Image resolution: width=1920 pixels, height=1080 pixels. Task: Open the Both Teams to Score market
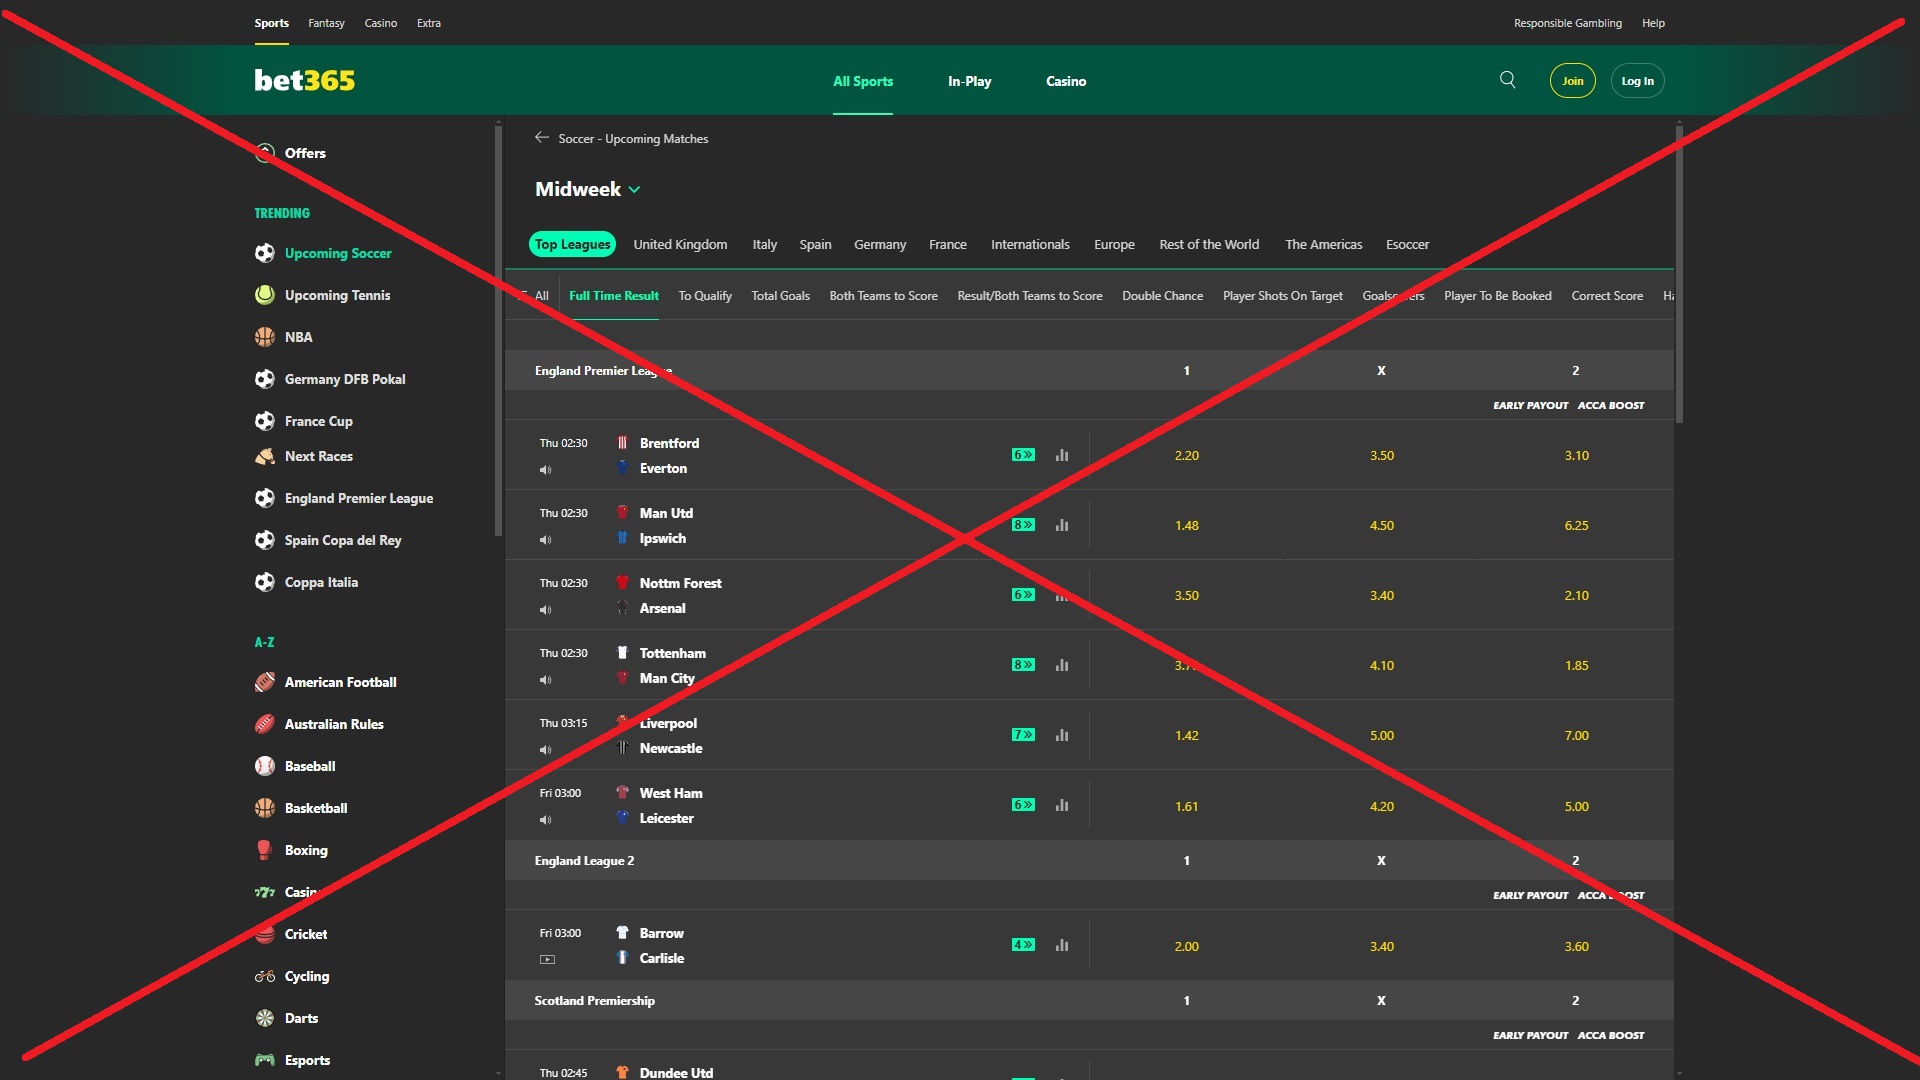pos(883,296)
